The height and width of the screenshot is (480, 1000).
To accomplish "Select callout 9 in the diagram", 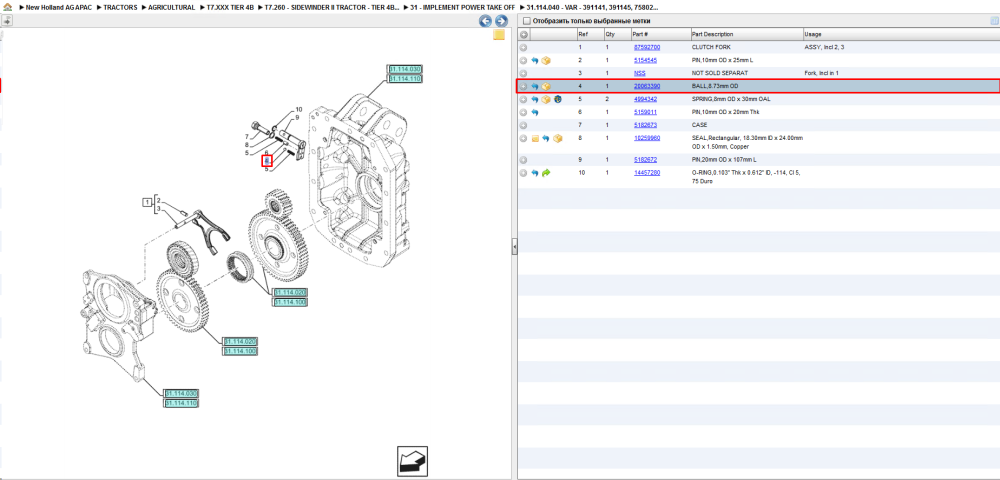I will pos(297,118).
